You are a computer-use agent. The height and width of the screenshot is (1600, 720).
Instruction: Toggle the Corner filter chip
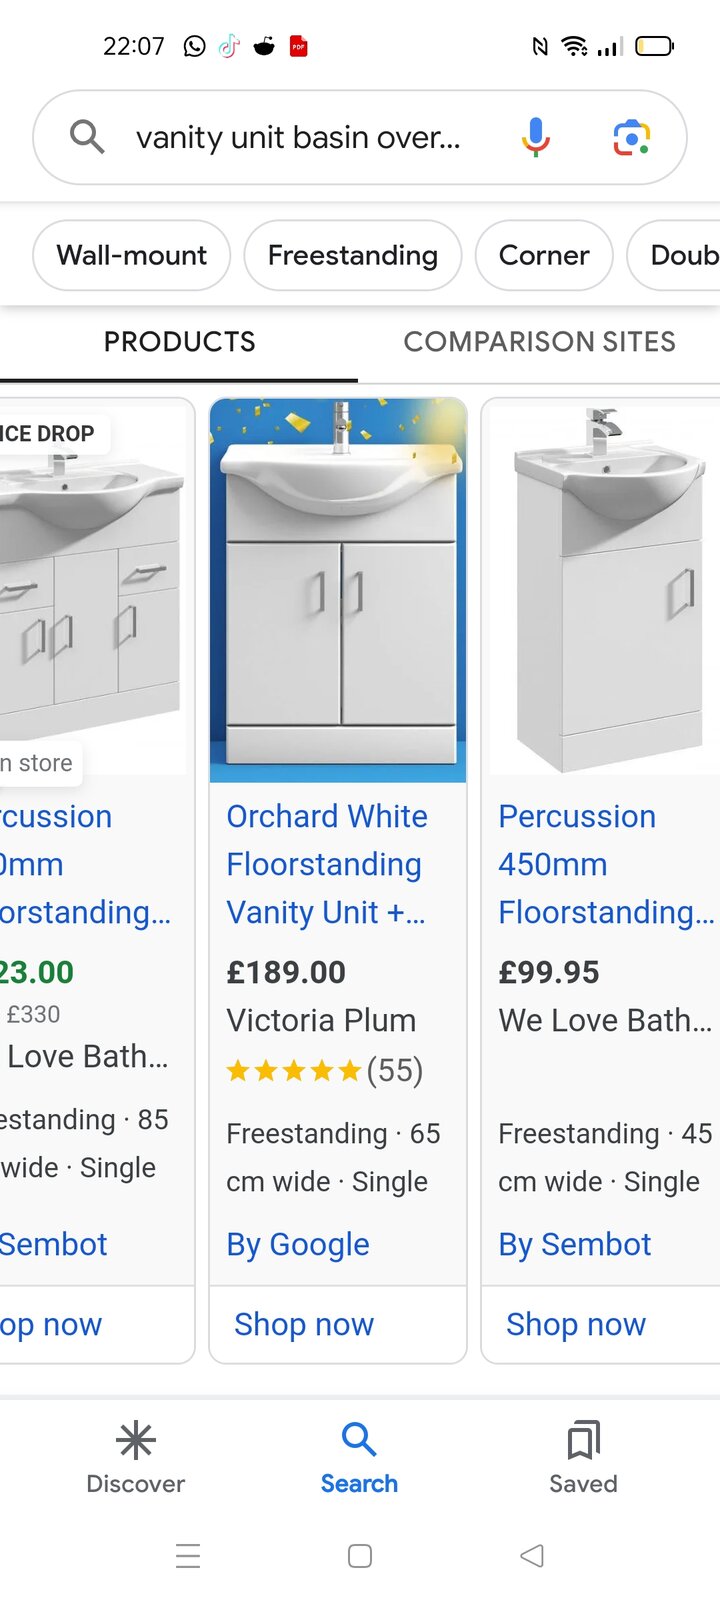tap(544, 256)
